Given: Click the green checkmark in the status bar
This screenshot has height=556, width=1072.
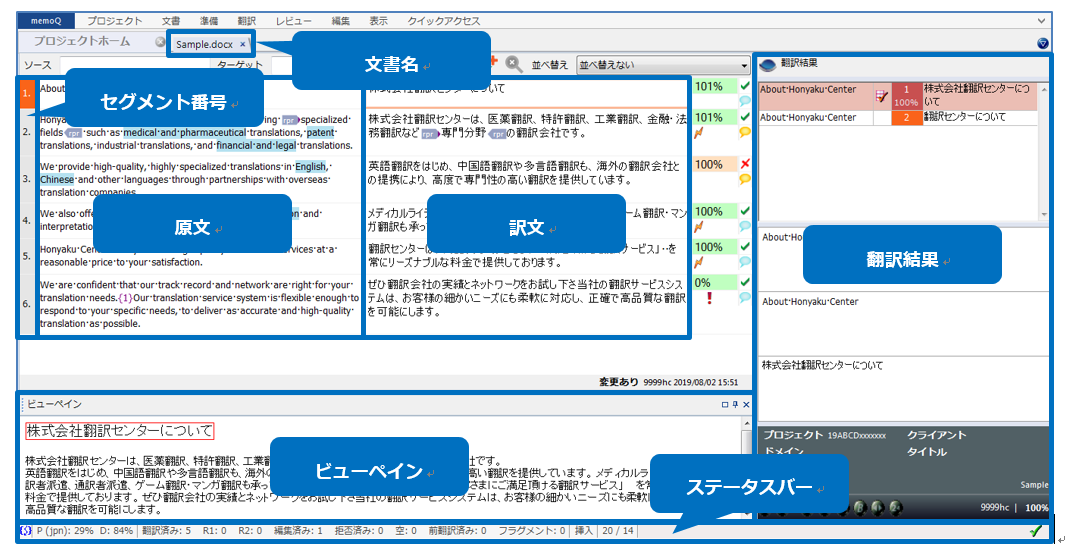Looking at the screenshot, I should pyautogui.click(x=1035, y=531).
